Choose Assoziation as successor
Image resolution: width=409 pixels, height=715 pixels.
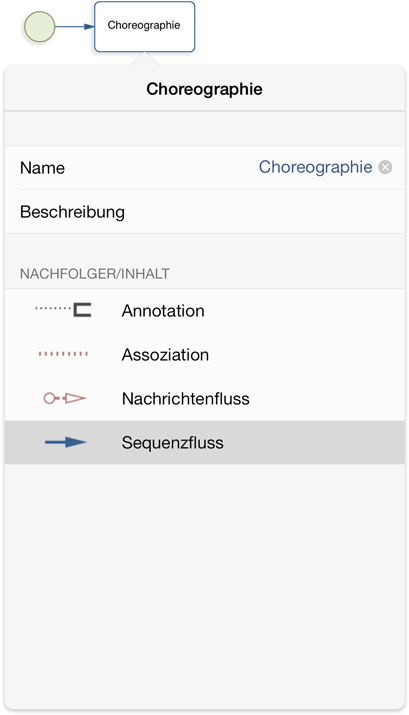[205, 355]
